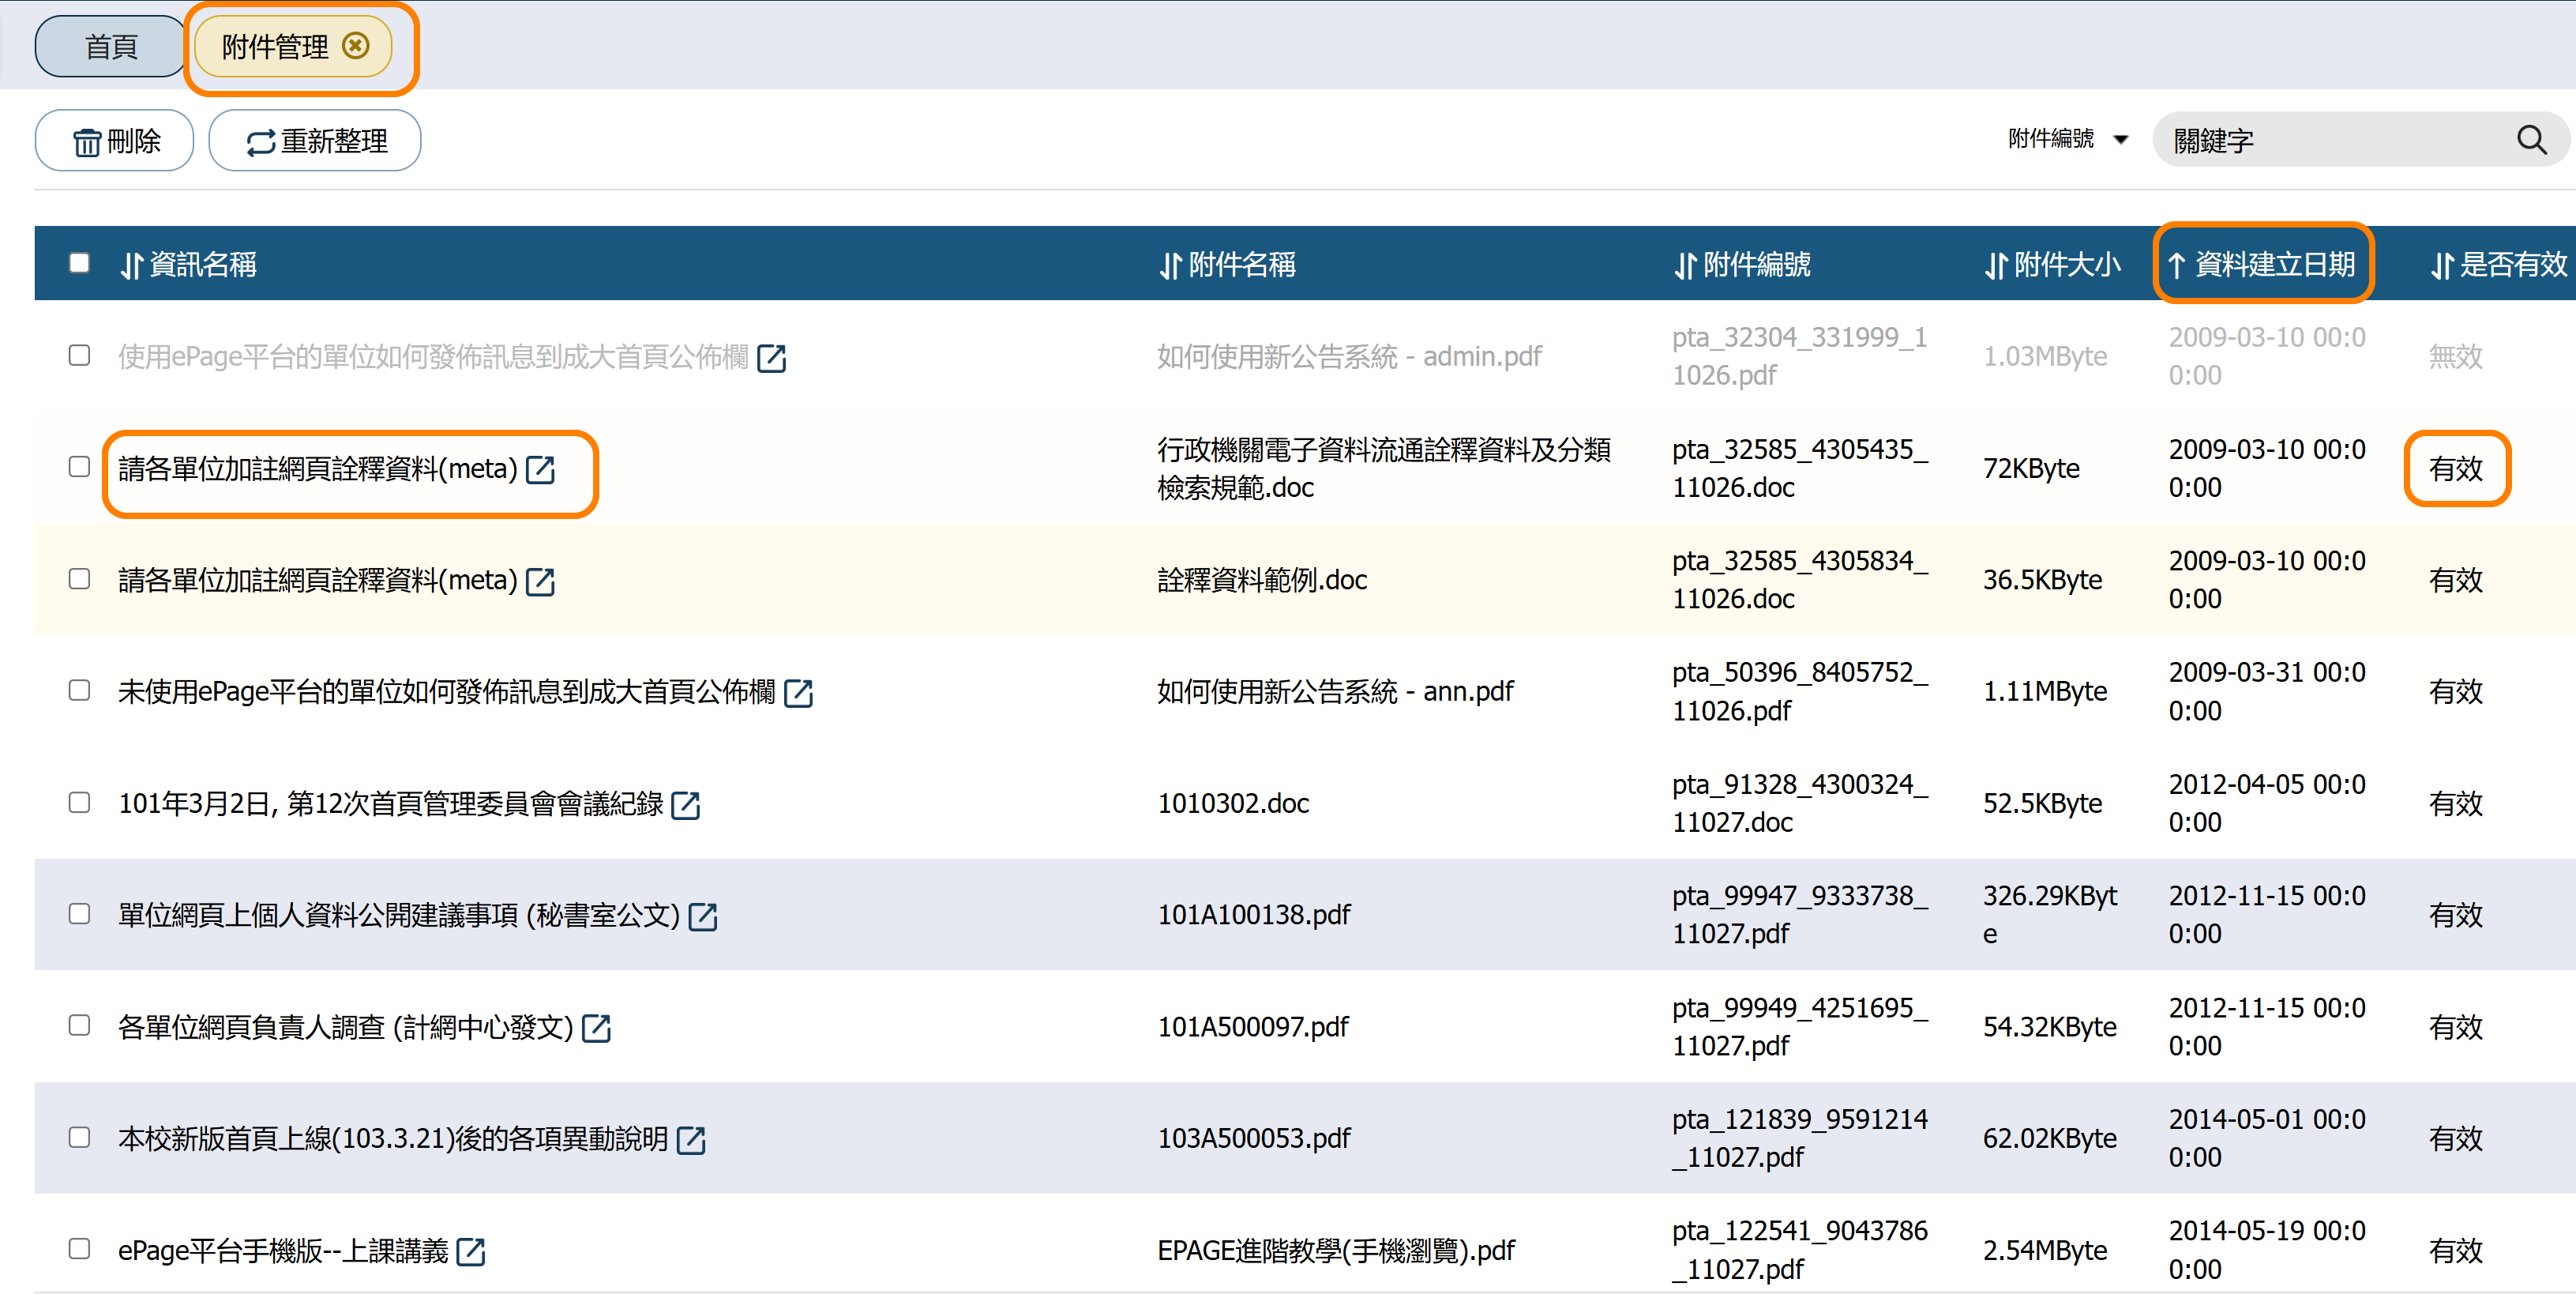Switch to the 首頁 tab
The image size is (2576, 1294).
click(x=110, y=47)
